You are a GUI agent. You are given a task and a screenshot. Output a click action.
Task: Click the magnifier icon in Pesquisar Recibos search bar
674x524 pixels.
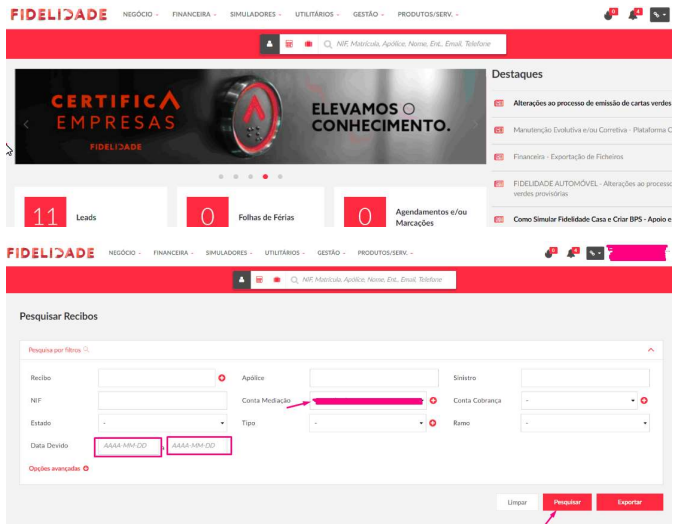point(294,280)
